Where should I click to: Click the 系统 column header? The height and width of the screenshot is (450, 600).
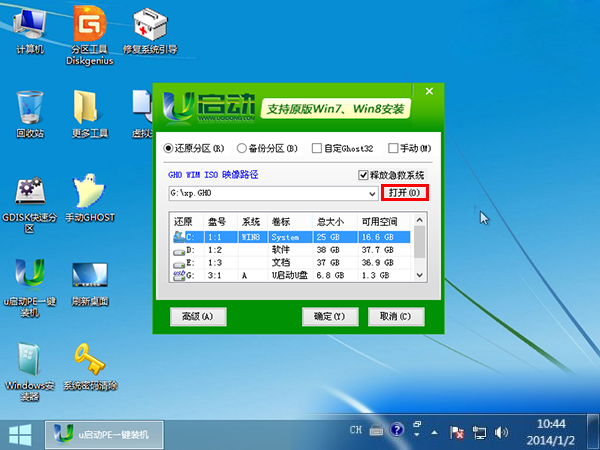251,222
